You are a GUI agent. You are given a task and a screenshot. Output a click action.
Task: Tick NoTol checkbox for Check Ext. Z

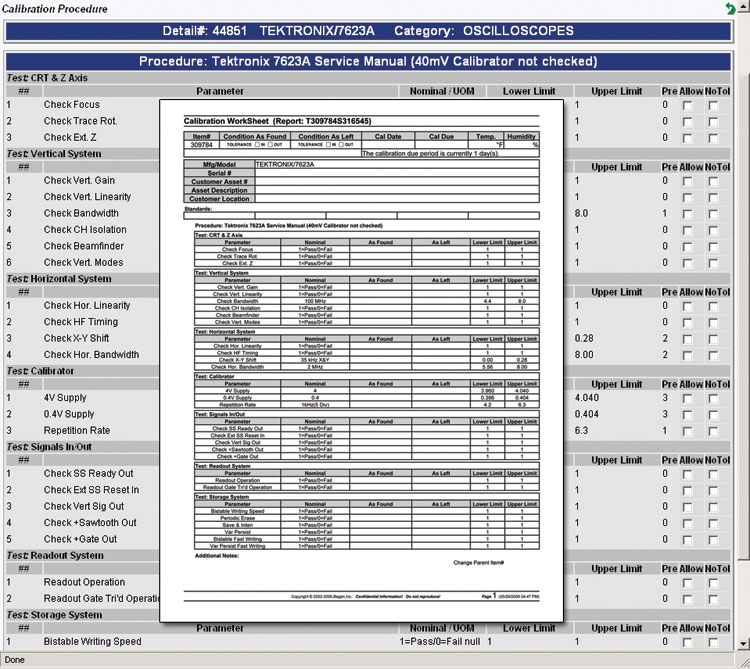point(713,138)
